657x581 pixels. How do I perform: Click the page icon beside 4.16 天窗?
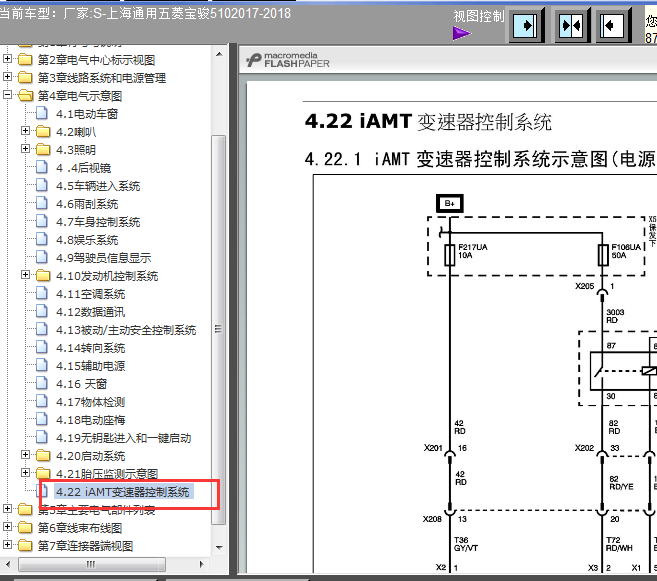pyautogui.click(x=41, y=383)
